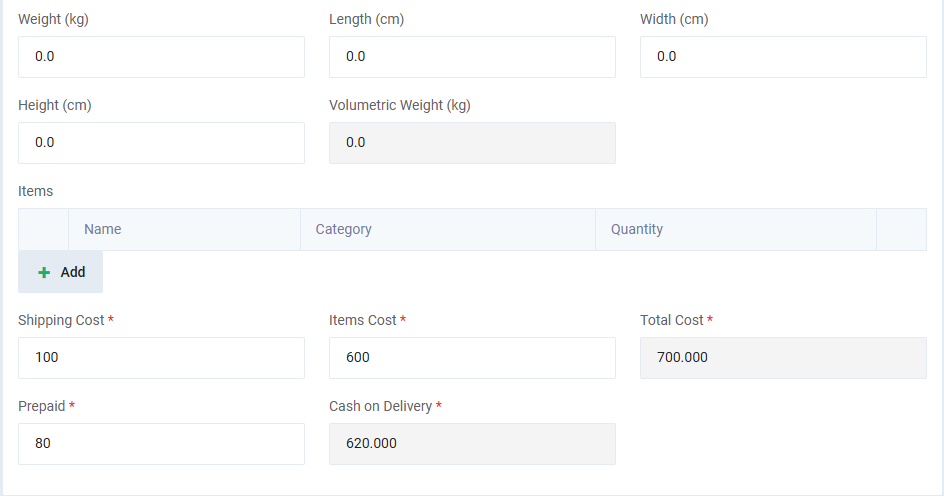Click the Items Cost field showing 600
Viewport: 944px width, 496px height.
click(x=472, y=358)
